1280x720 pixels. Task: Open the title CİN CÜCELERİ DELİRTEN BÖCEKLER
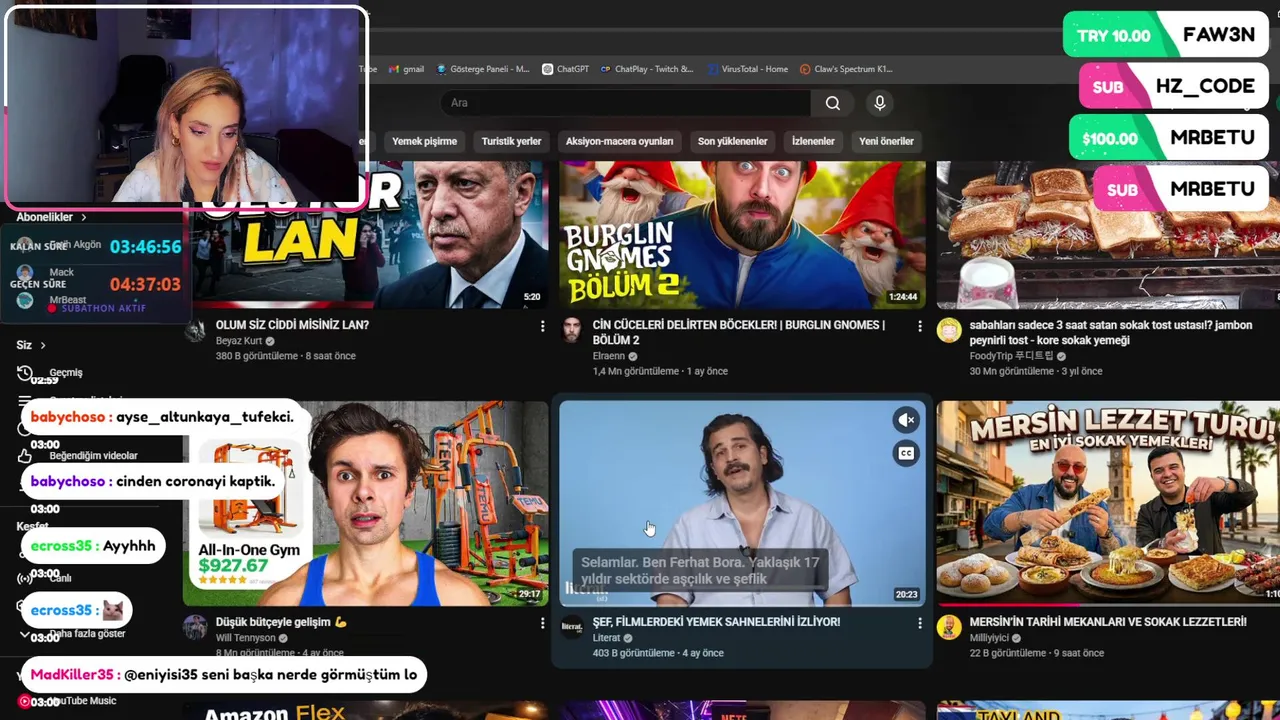point(738,332)
